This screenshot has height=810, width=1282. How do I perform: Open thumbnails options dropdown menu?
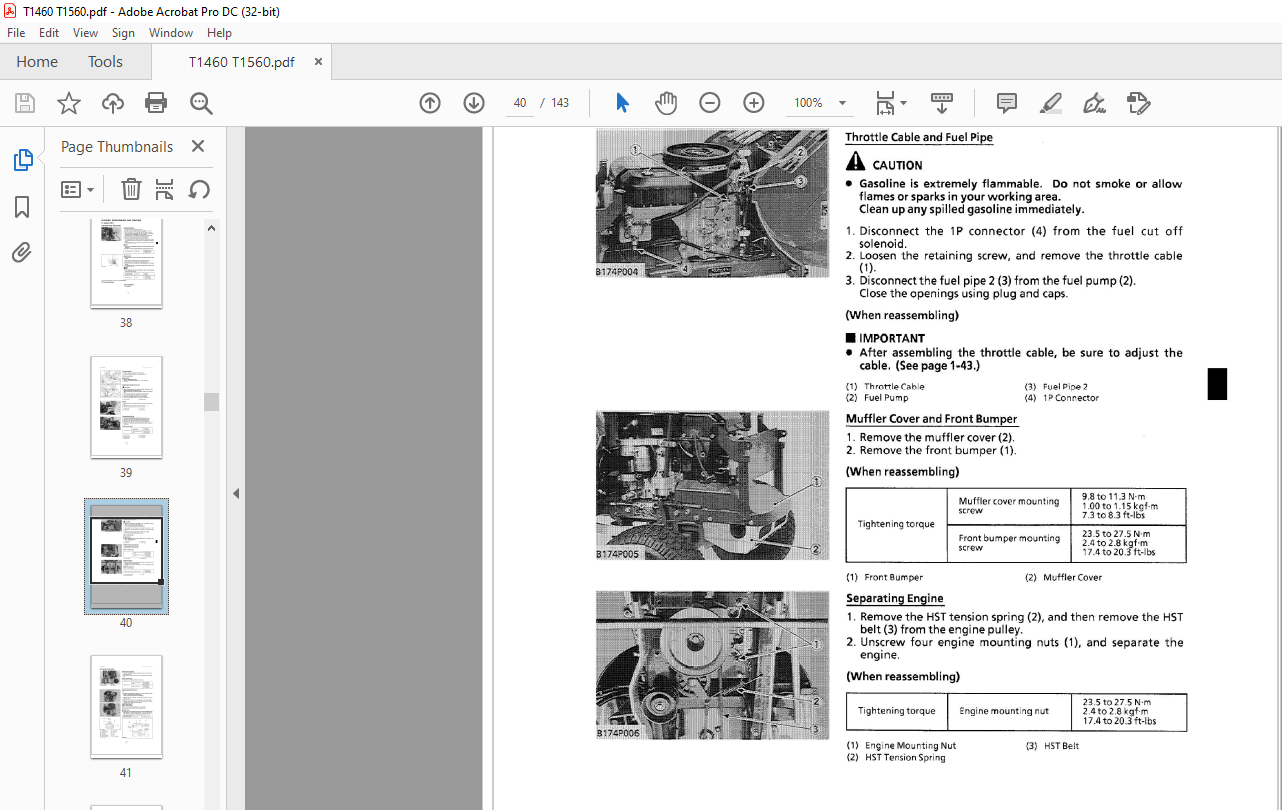point(78,189)
